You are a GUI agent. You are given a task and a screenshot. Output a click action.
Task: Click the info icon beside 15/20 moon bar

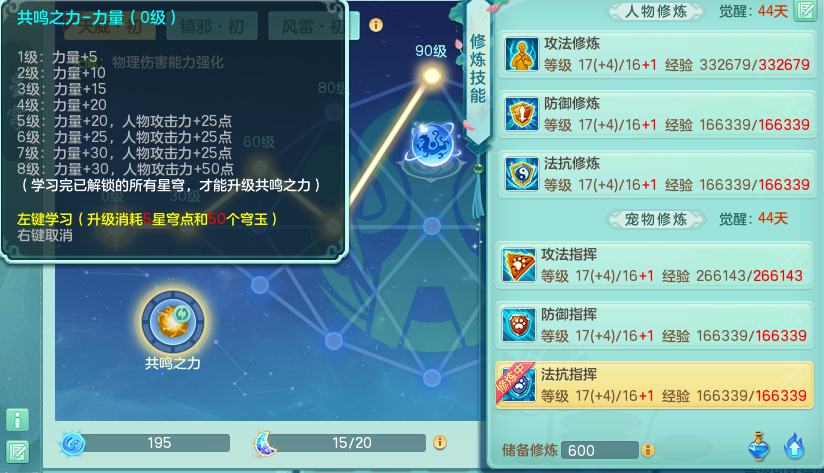tap(440, 443)
